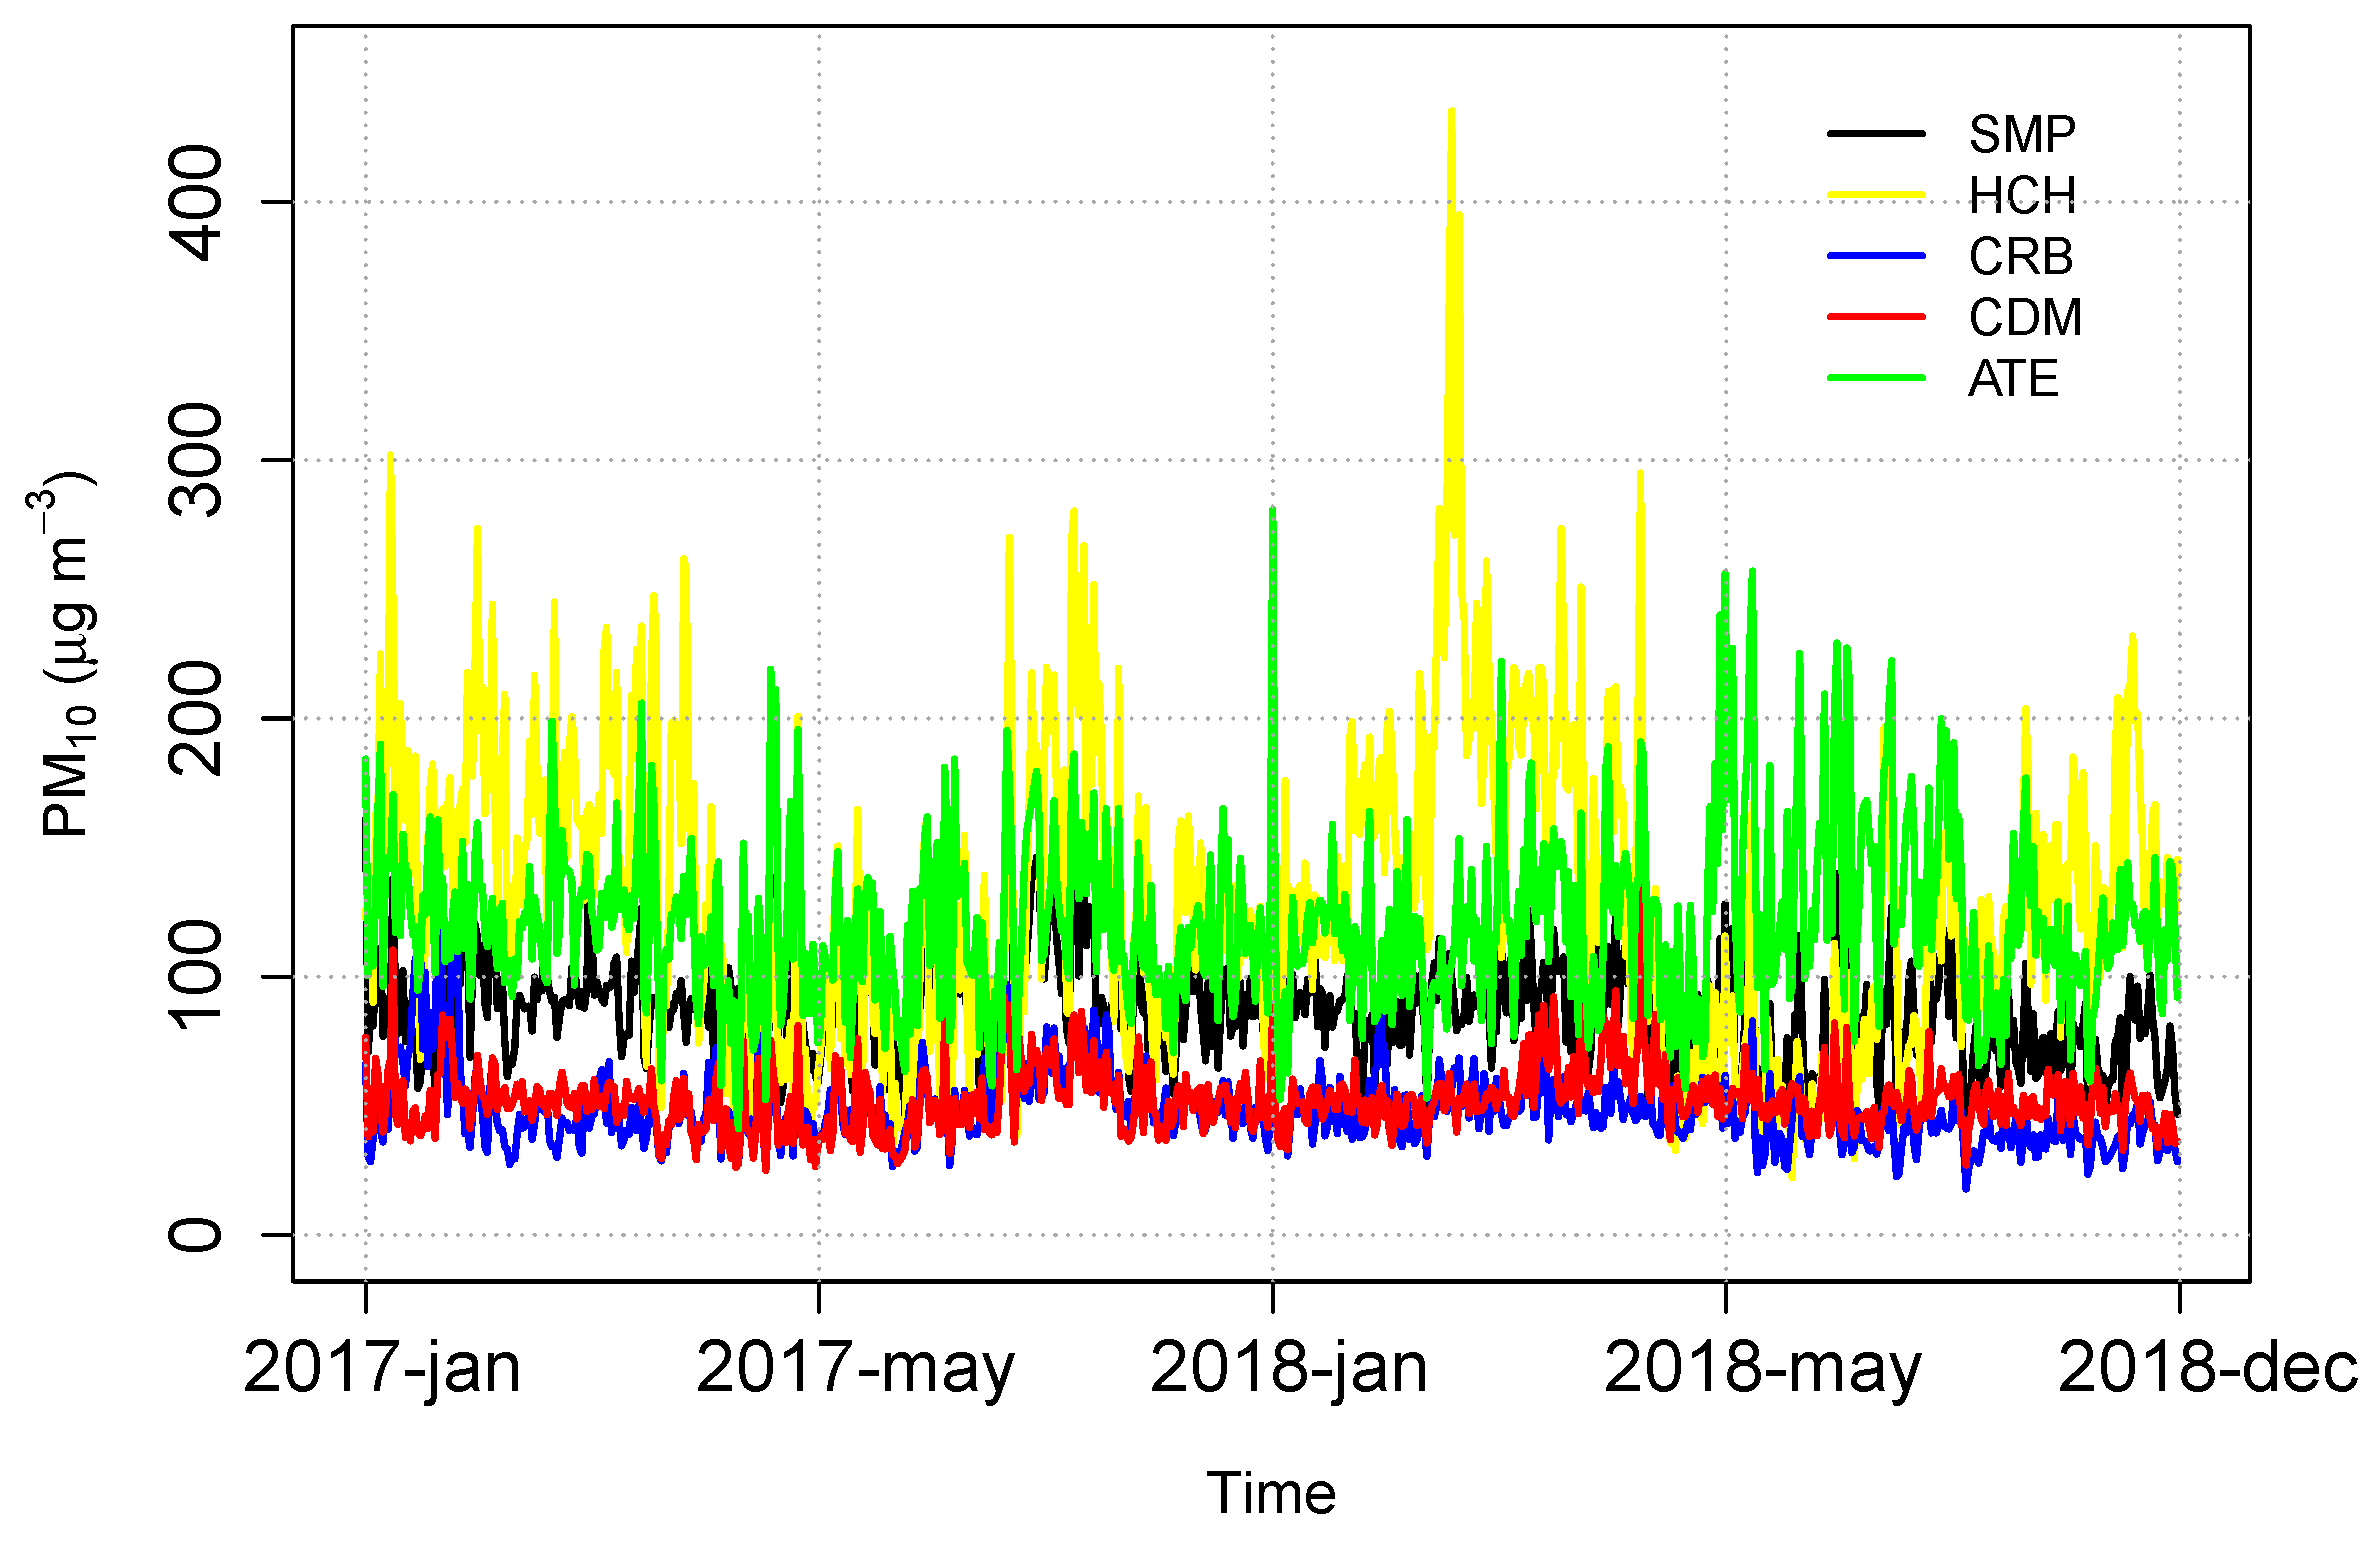
Task: Click the highest yellow HCH peak
Action: [1451, 113]
